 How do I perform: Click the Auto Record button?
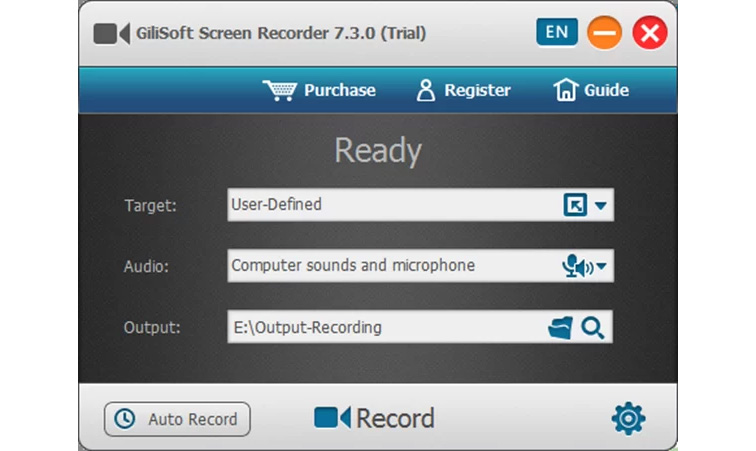click(177, 419)
